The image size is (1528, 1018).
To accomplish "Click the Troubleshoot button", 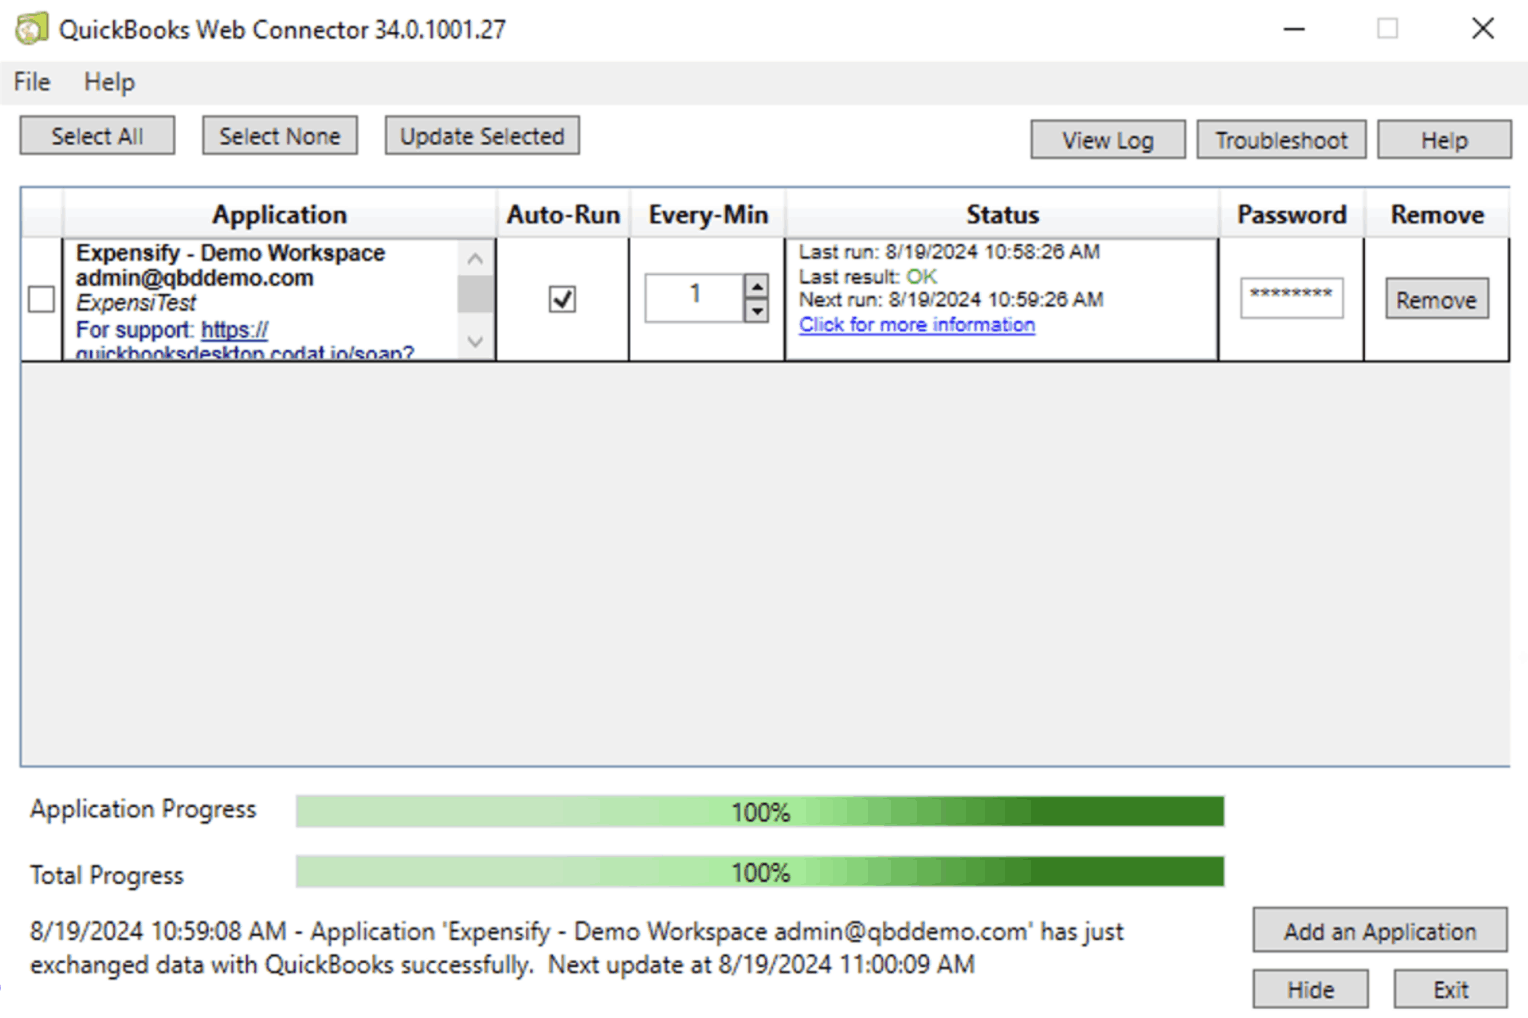I will click(1281, 140).
